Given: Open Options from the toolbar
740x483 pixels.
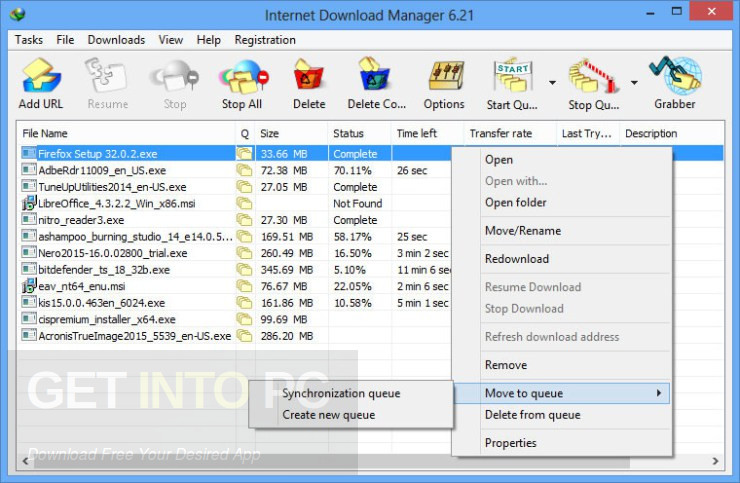Looking at the screenshot, I should (x=444, y=84).
